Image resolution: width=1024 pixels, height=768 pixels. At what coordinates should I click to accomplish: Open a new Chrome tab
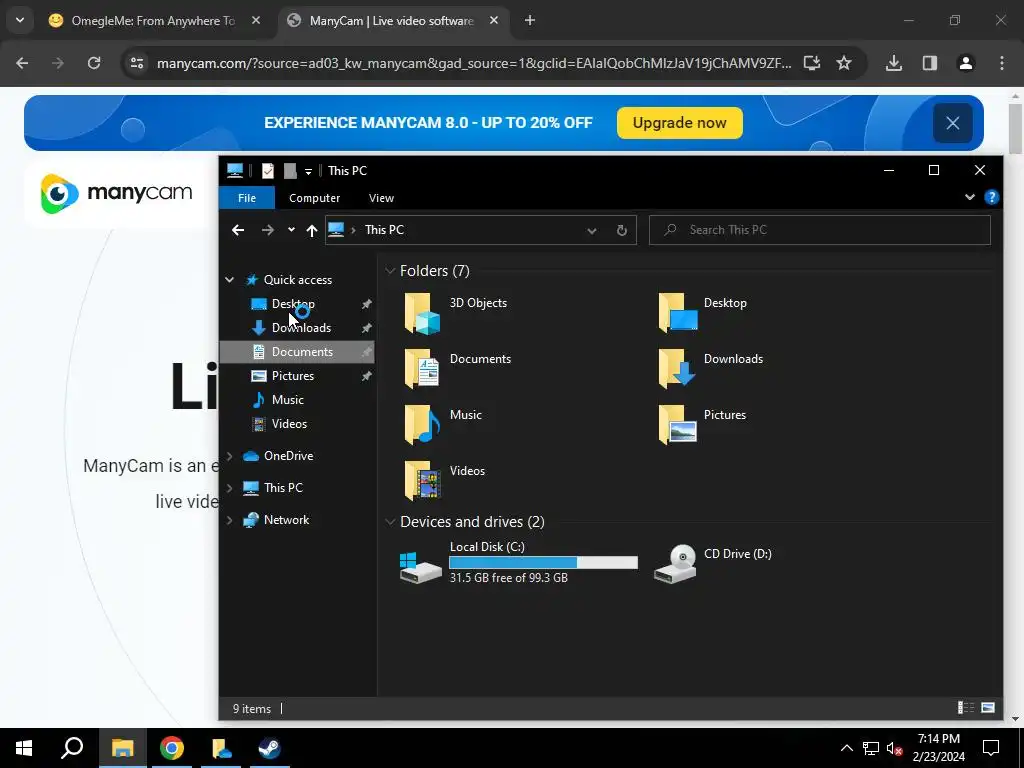(x=530, y=20)
